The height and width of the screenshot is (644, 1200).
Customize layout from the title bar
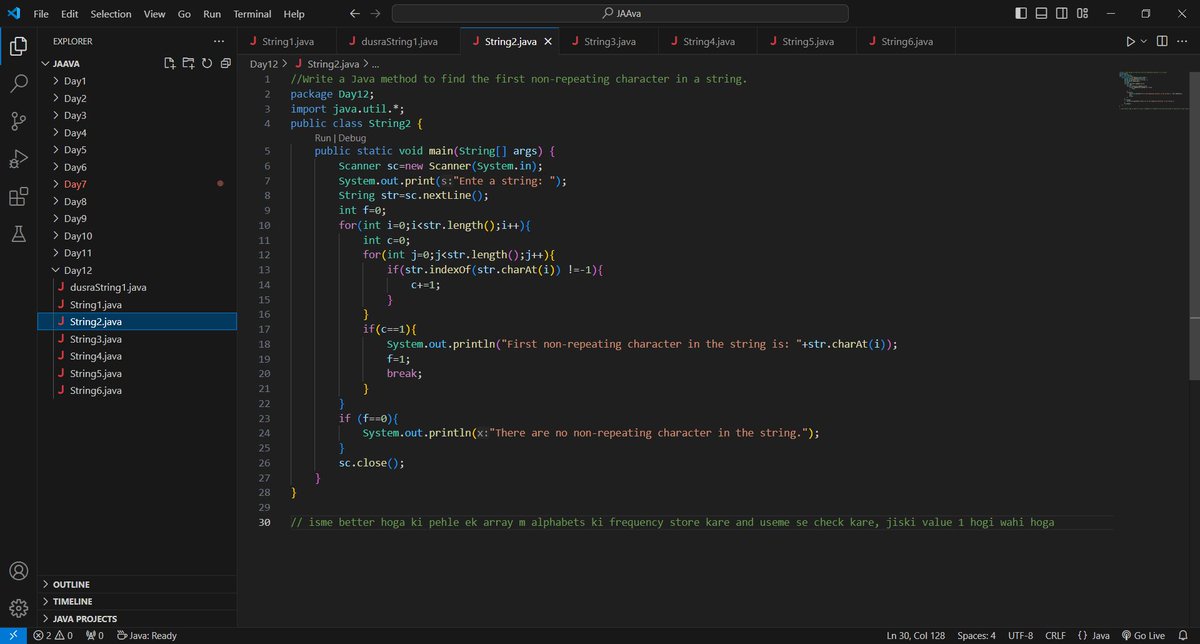(x=1081, y=14)
